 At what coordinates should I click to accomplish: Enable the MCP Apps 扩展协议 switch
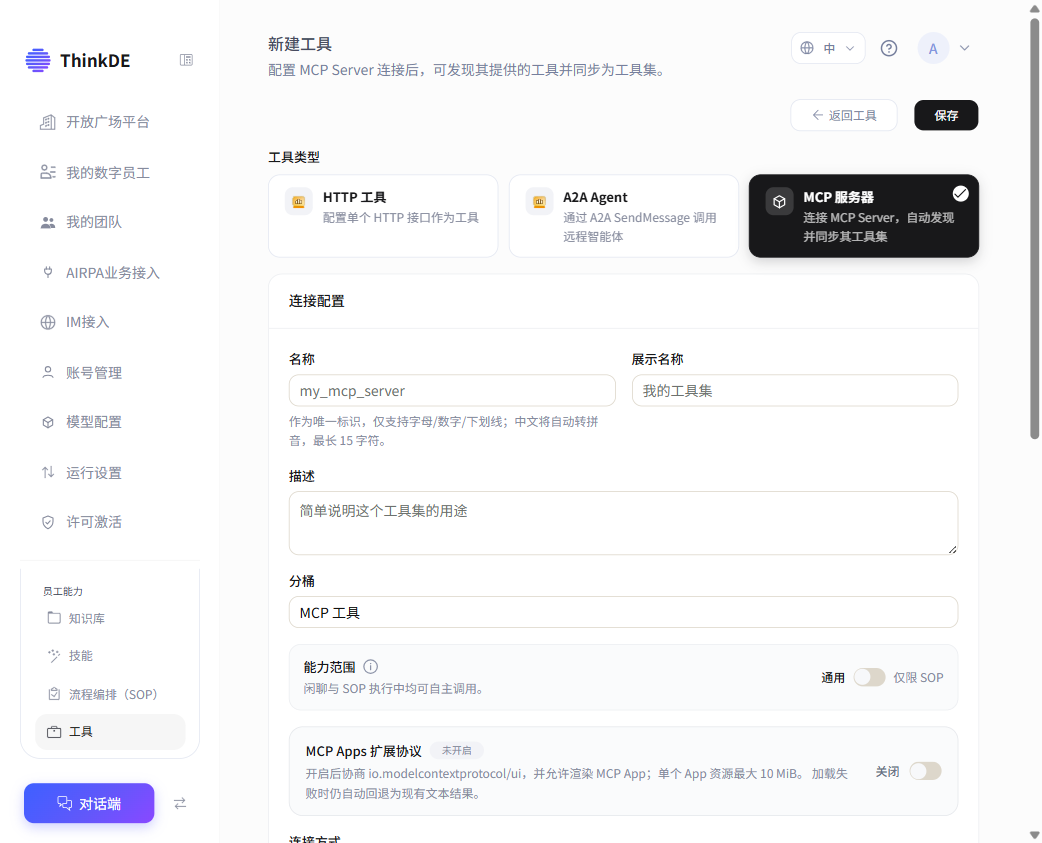tap(925, 771)
